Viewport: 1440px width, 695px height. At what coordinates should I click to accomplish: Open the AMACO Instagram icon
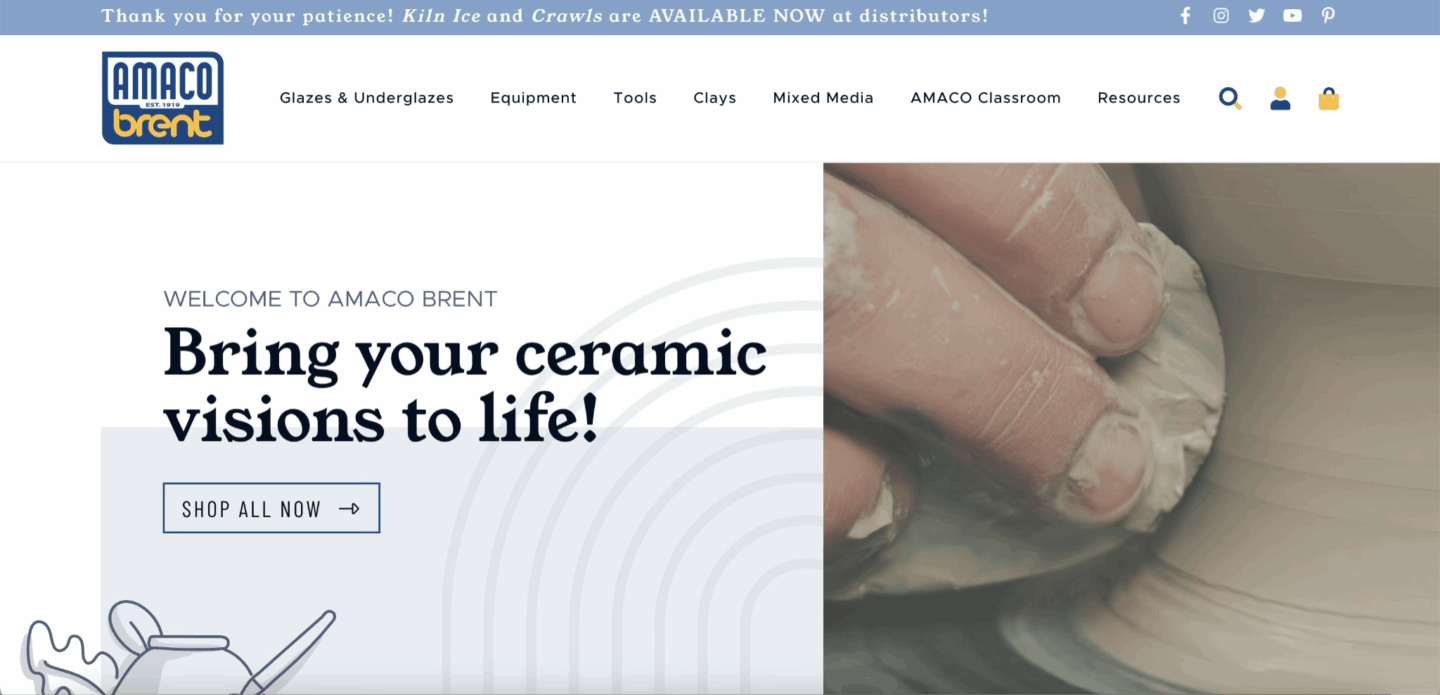[1221, 16]
